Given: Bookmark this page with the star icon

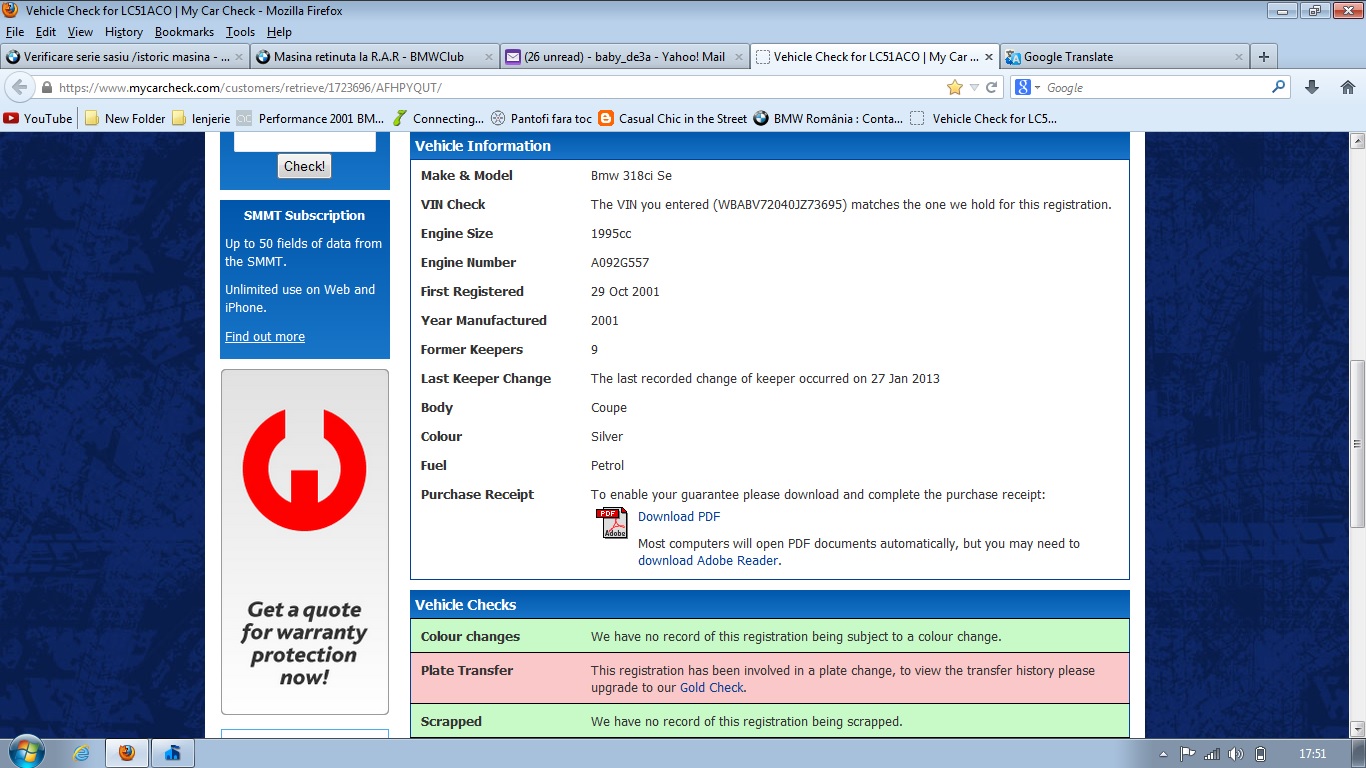Looking at the screenshot, I should (x=955, y=87).
